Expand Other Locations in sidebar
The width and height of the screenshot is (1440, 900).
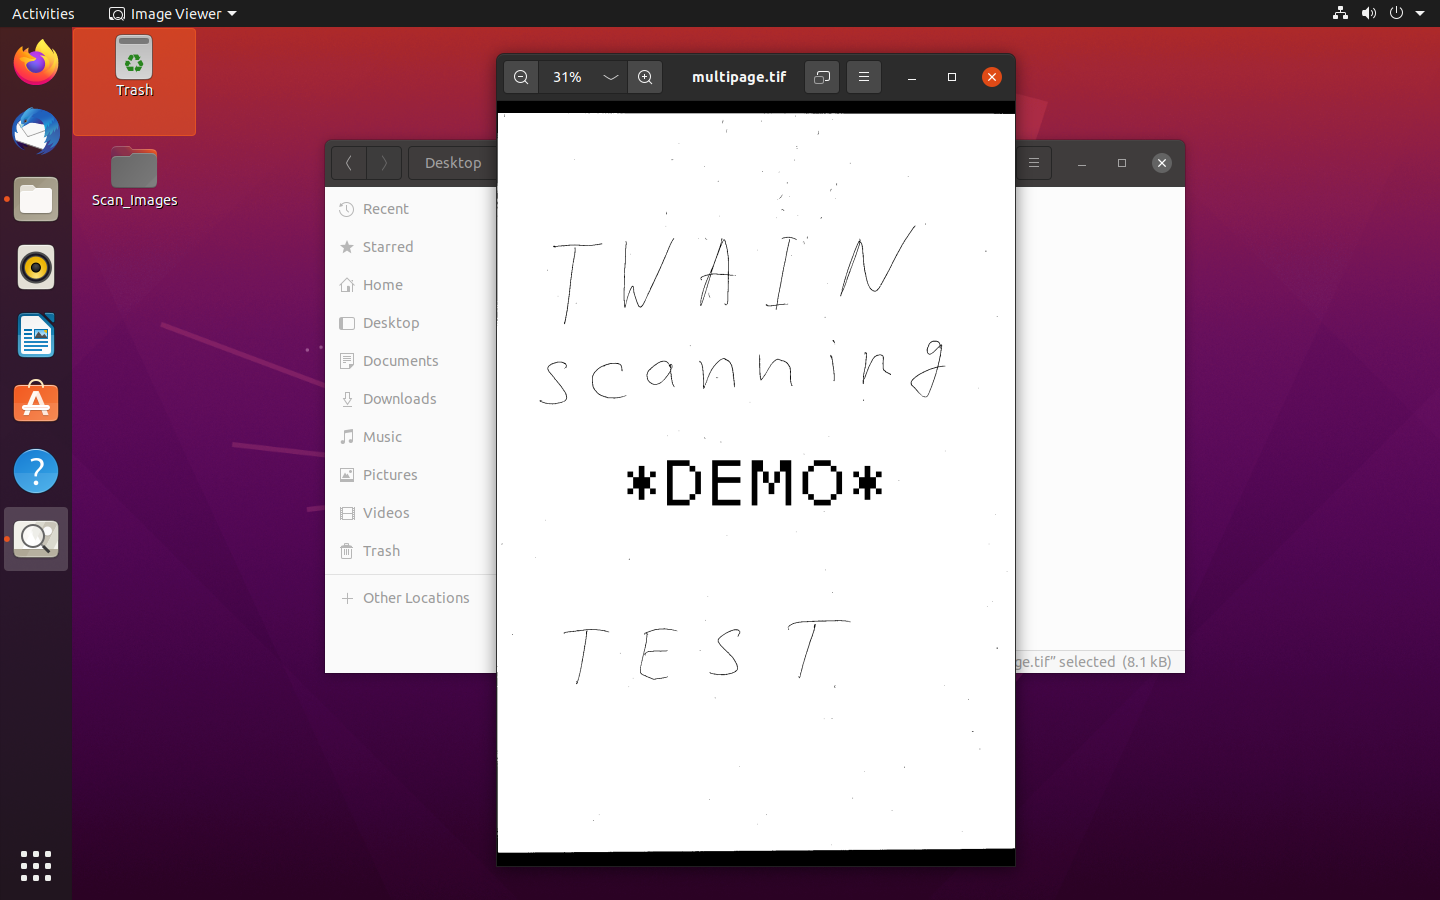[x=415, y=598]
